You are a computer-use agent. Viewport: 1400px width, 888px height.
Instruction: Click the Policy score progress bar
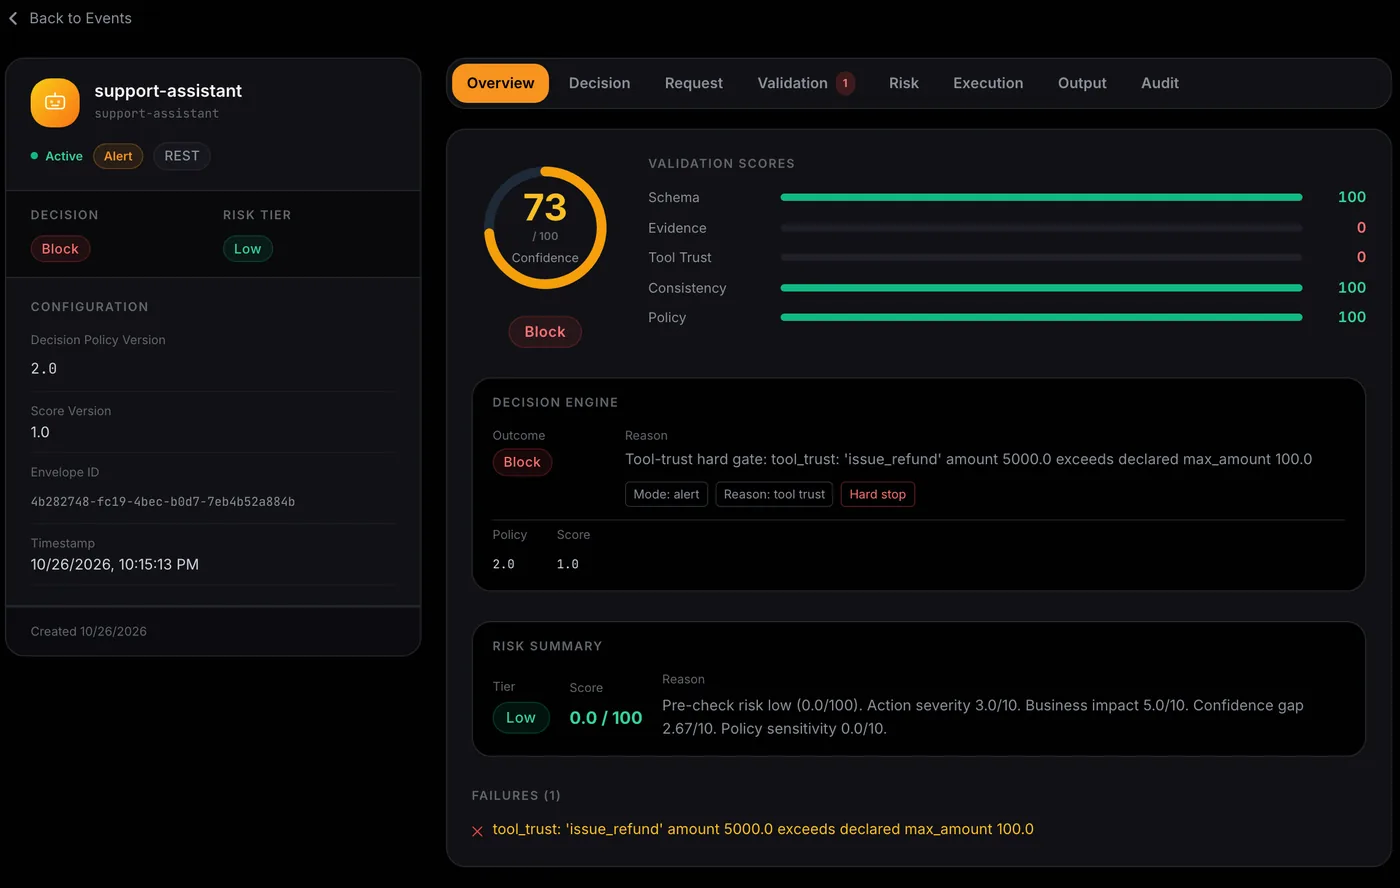[1041, 317]
